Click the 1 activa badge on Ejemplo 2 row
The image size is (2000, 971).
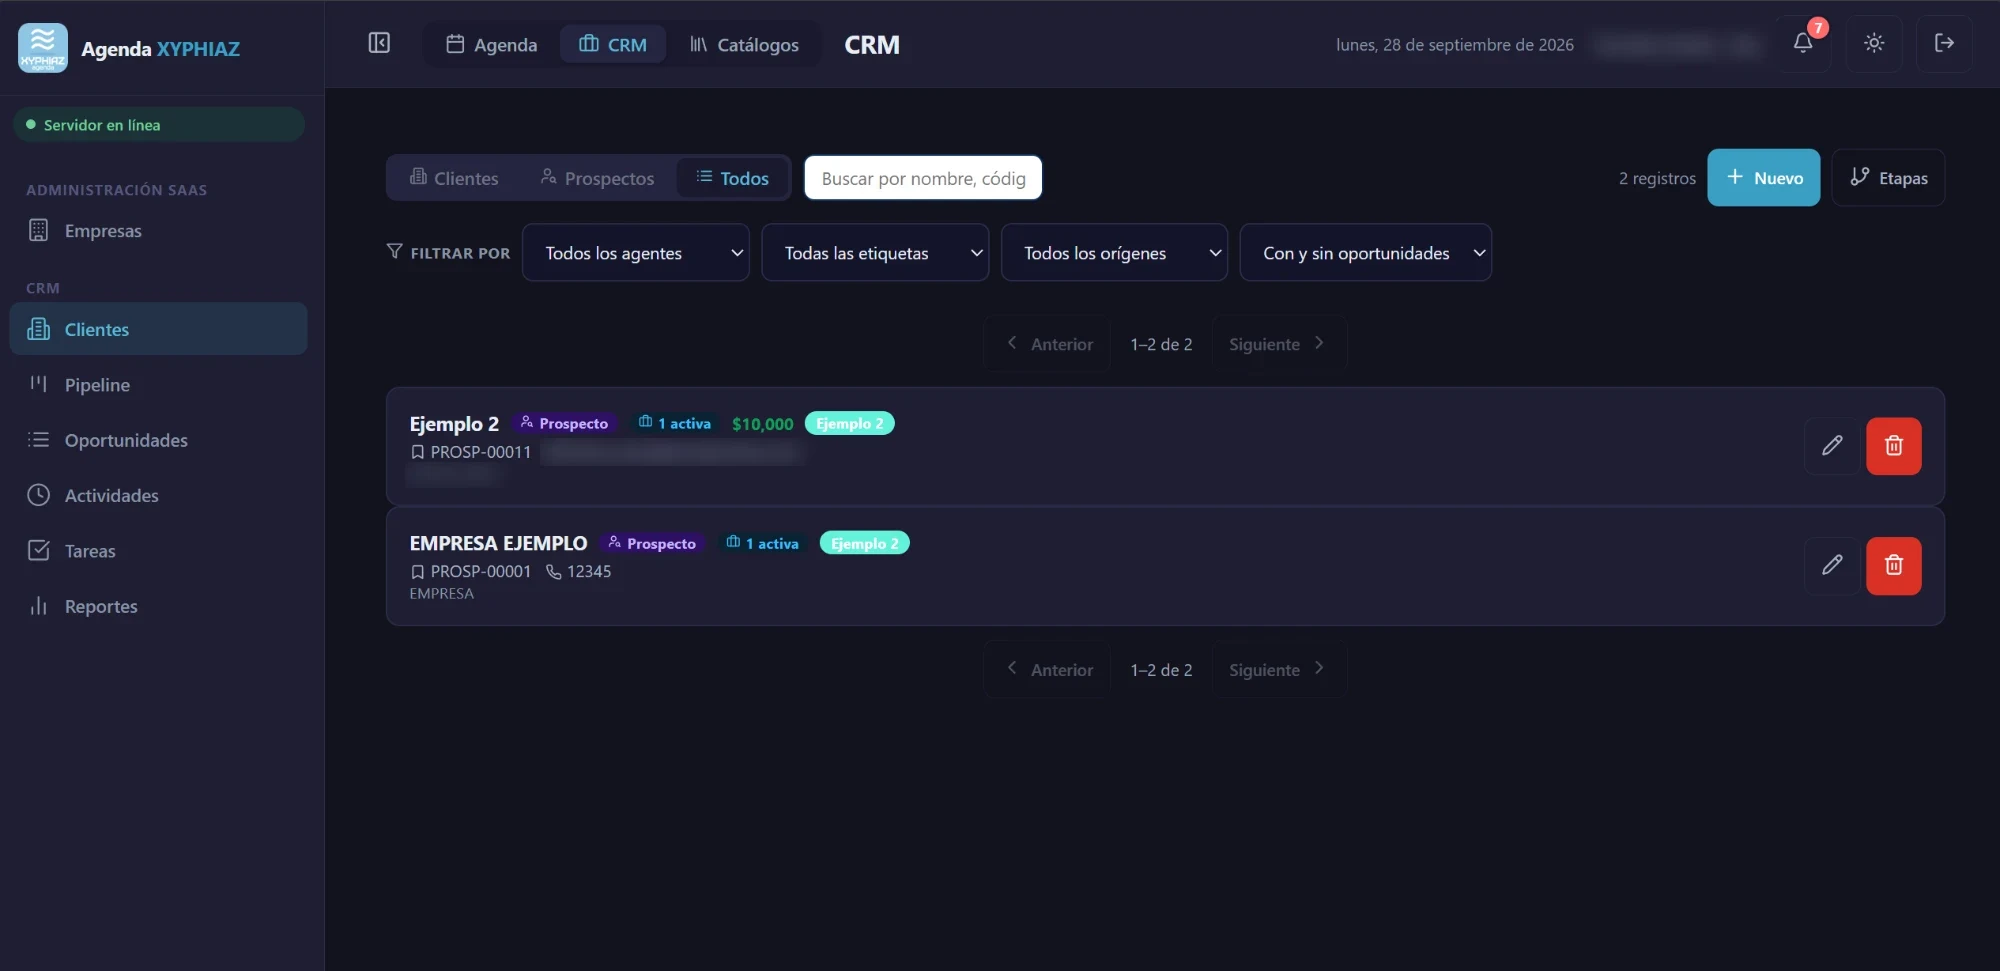[675, 424]
